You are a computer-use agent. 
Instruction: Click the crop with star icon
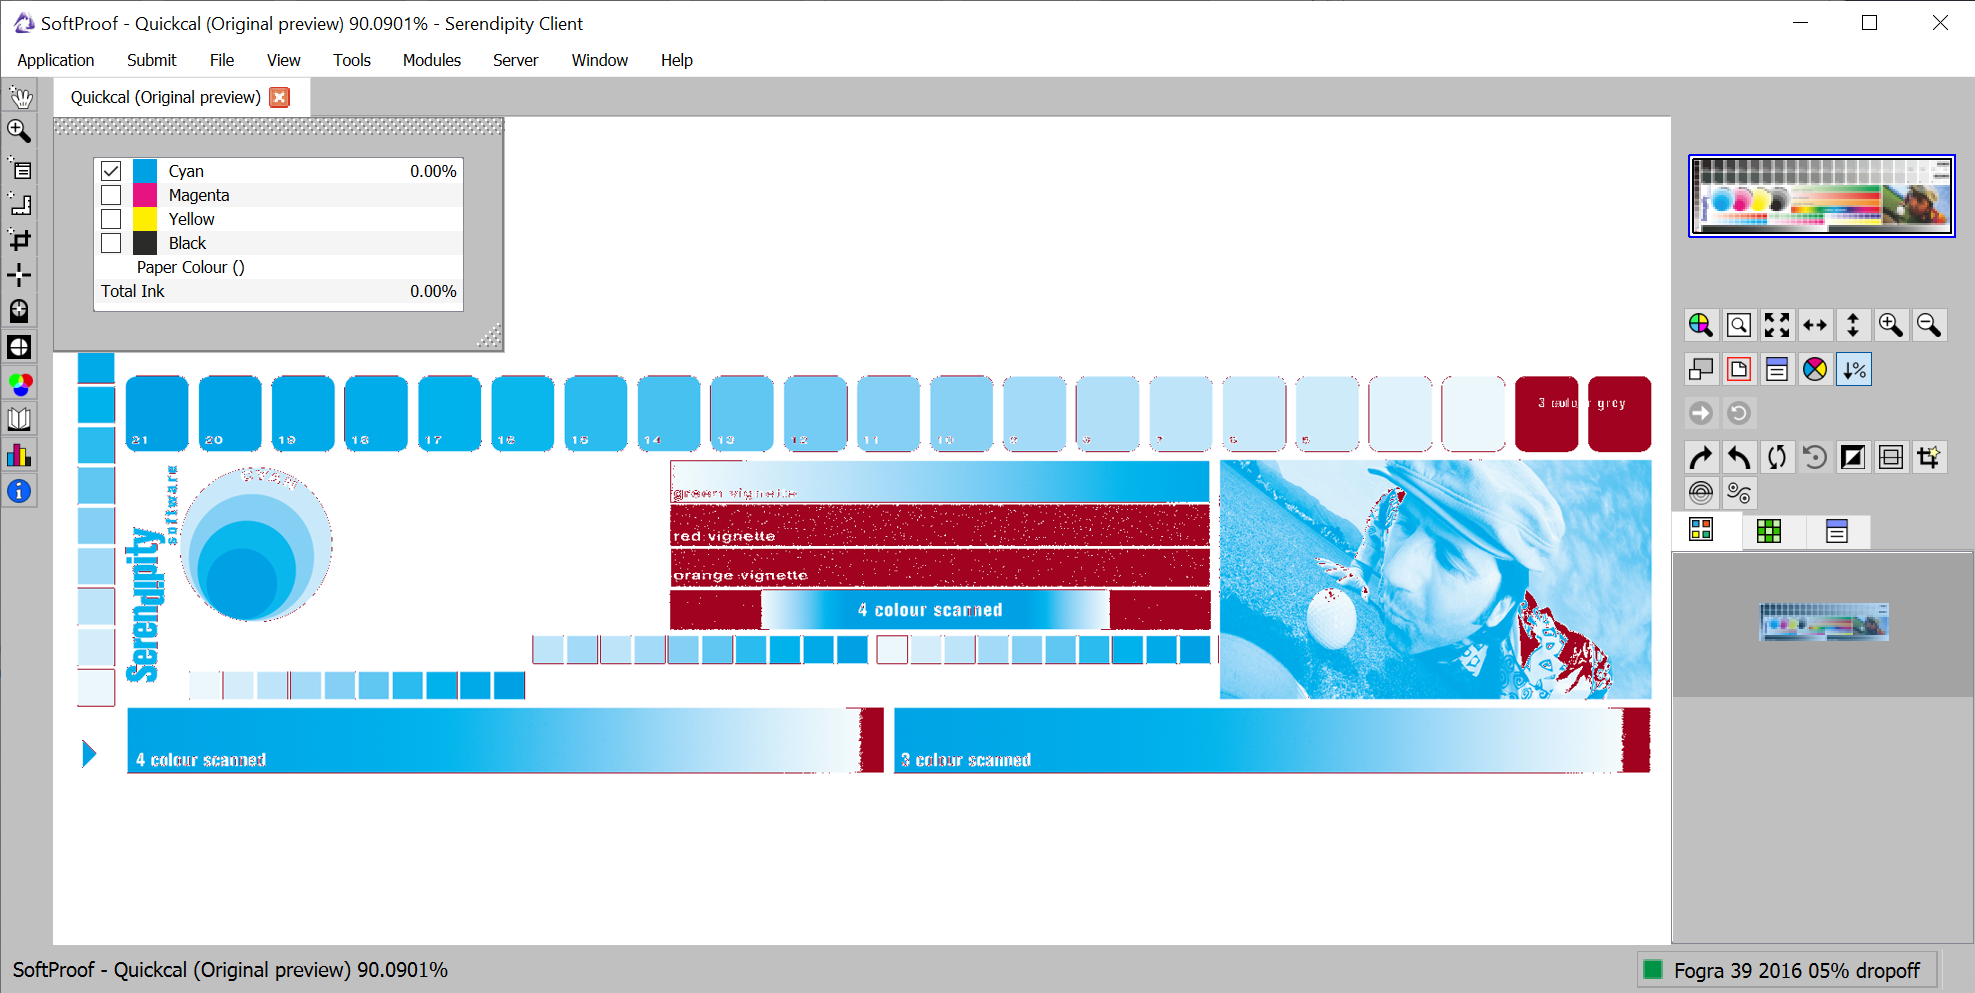coord(1928,457)
